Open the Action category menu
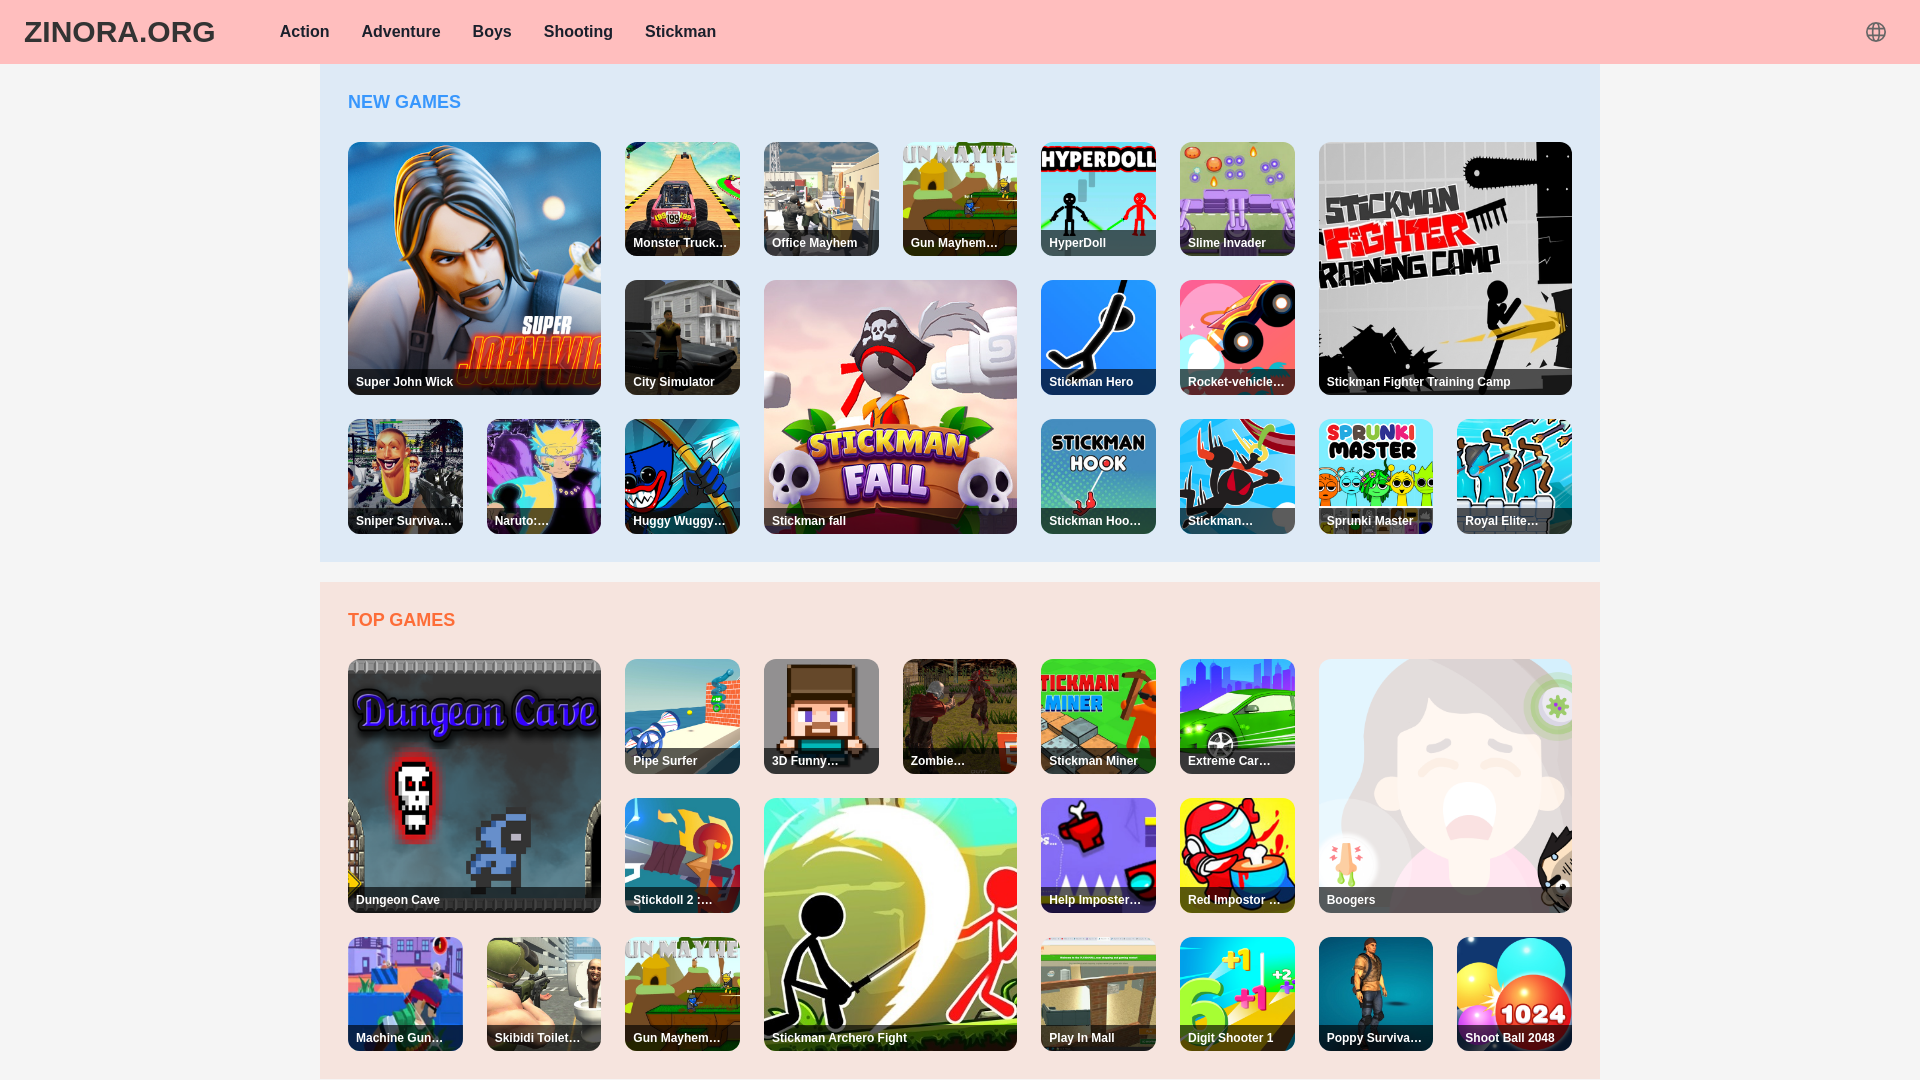This screenshot has width=1920, height=1080. (x=304, y=32)
